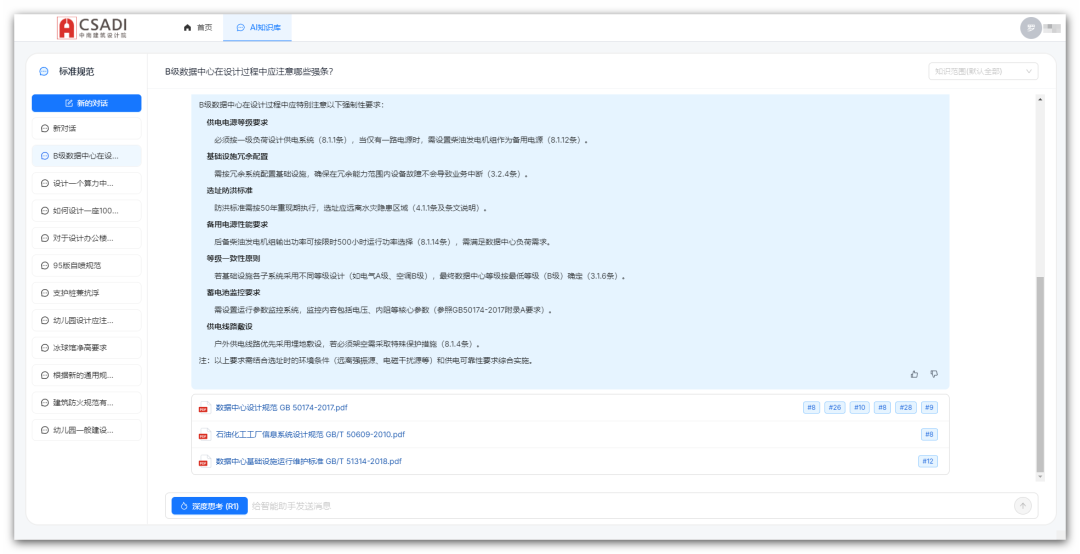This screenshot has width=1080, height=554.
Task: Dislike the answer with thumbs-down icon
Action: [934, 374]
